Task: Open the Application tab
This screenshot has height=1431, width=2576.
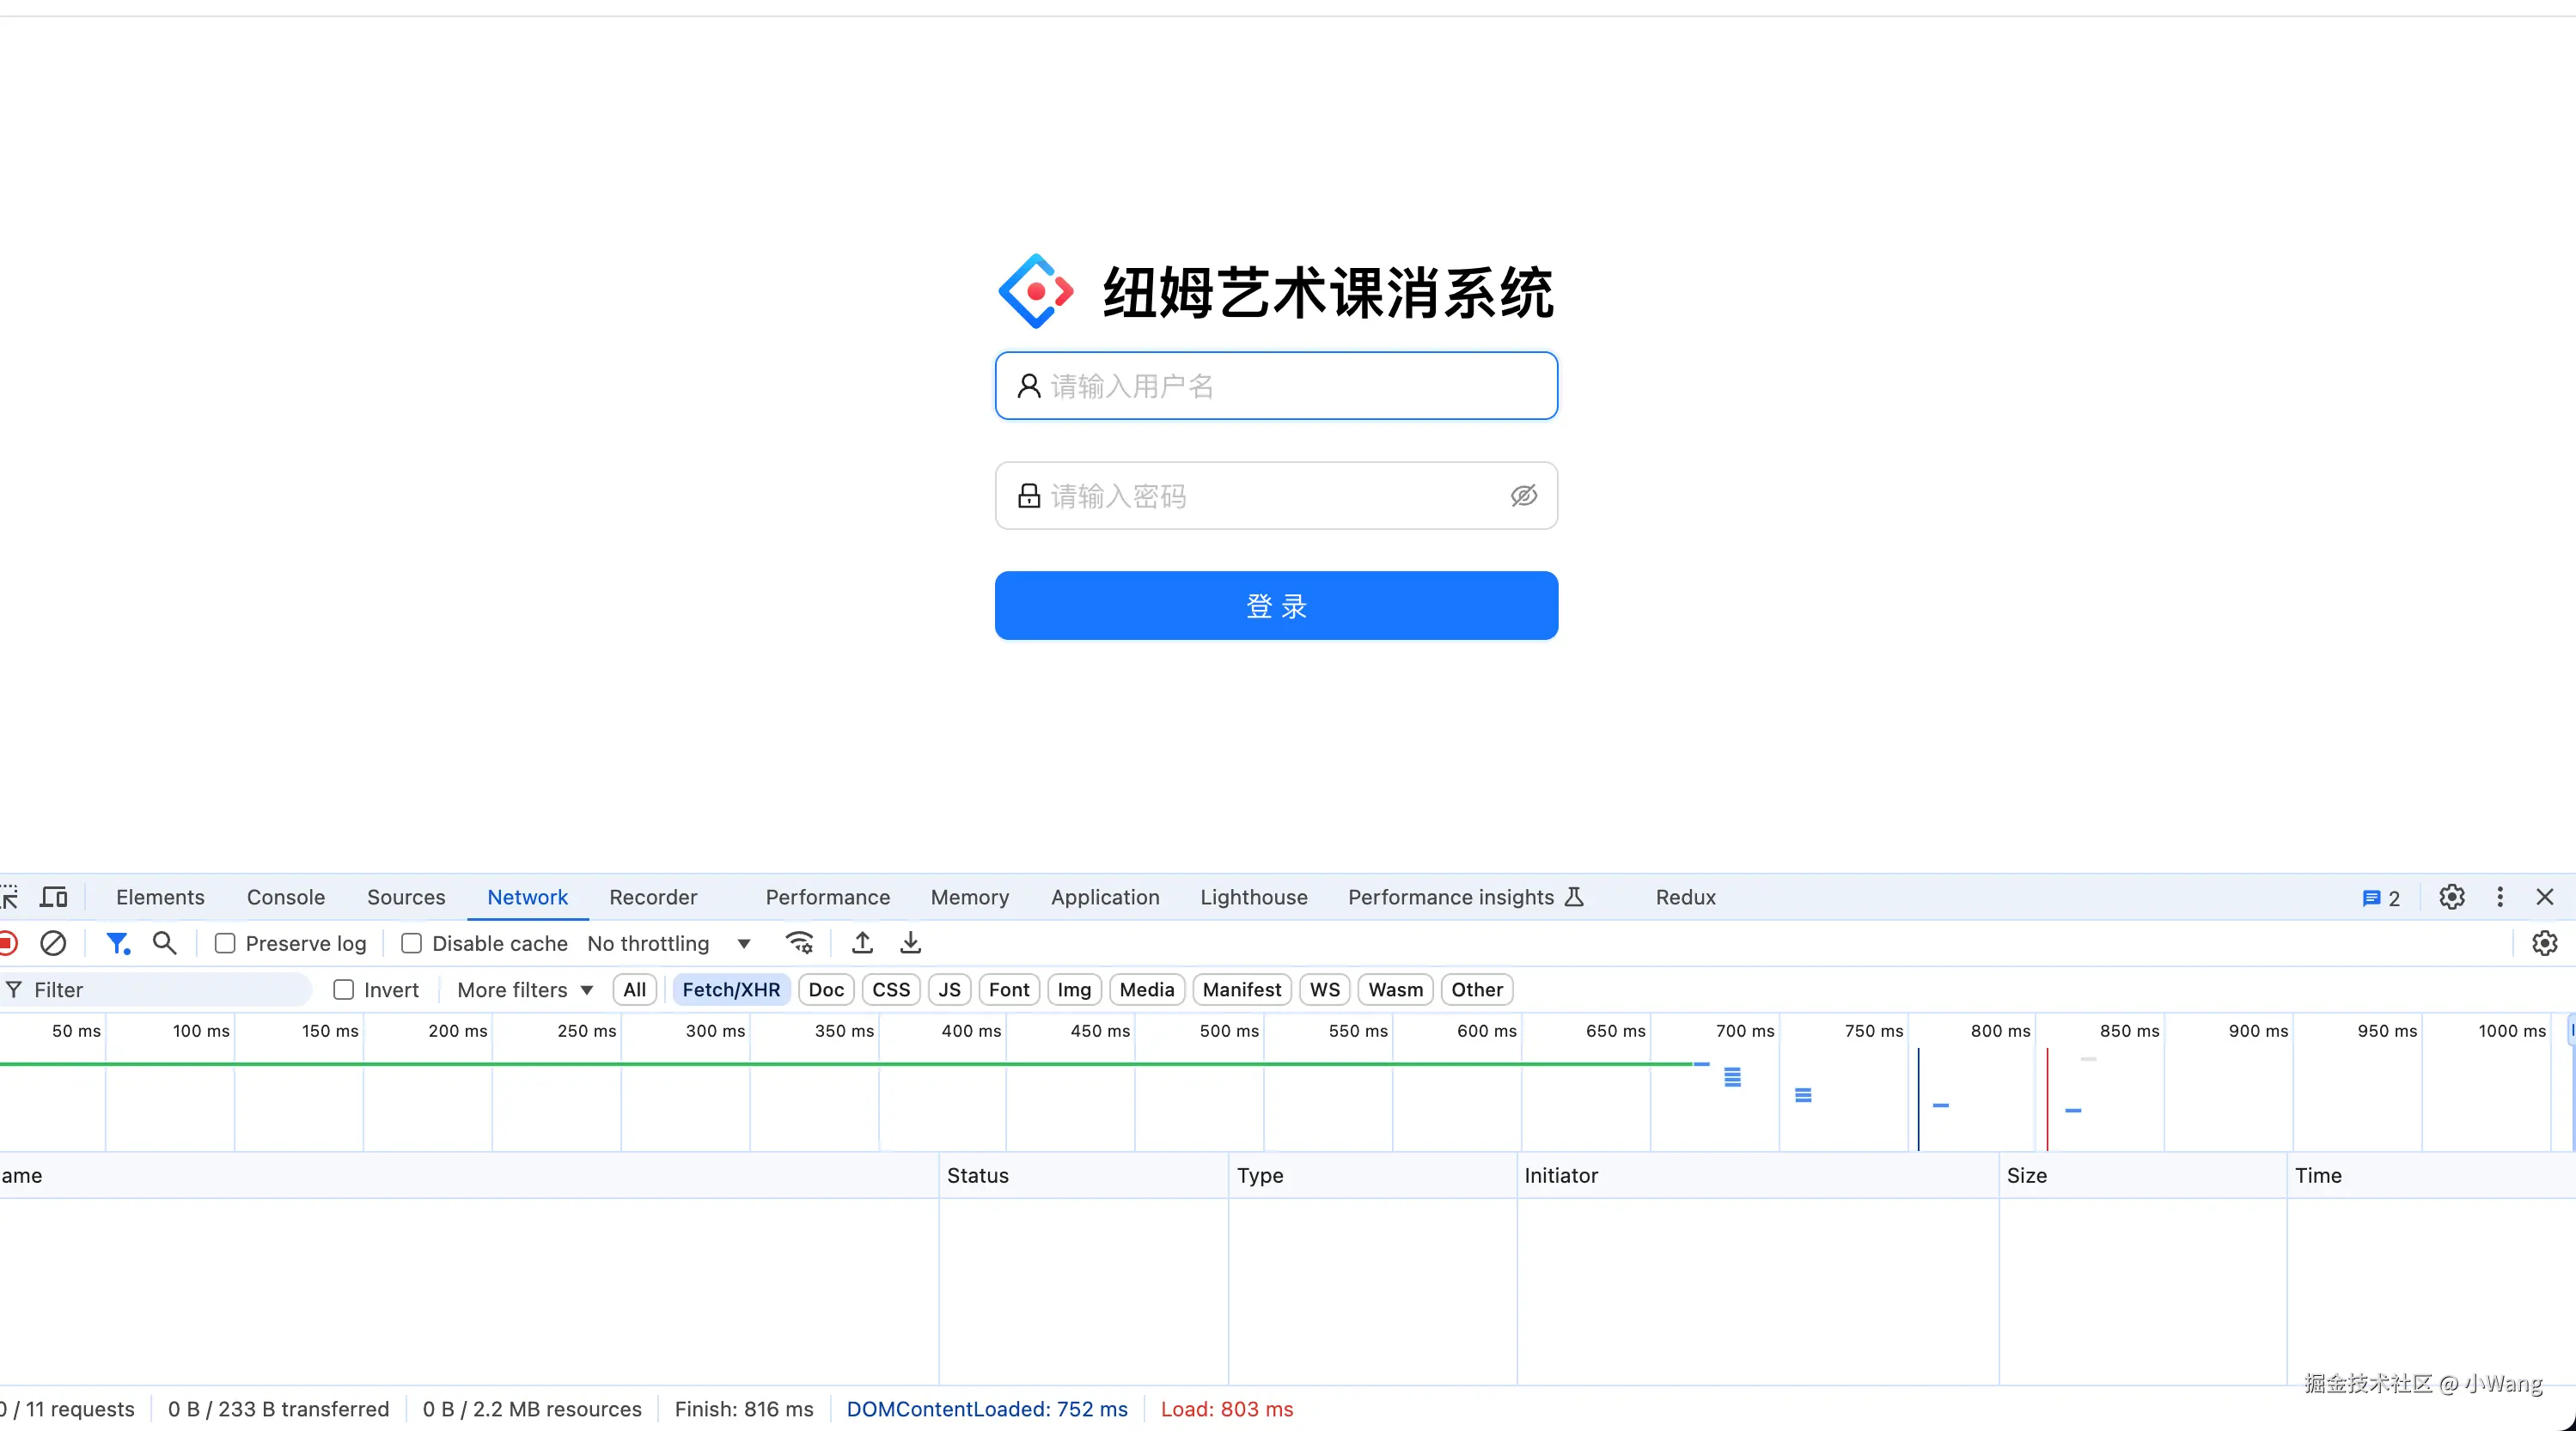Action: click(x=1104, y=897)
